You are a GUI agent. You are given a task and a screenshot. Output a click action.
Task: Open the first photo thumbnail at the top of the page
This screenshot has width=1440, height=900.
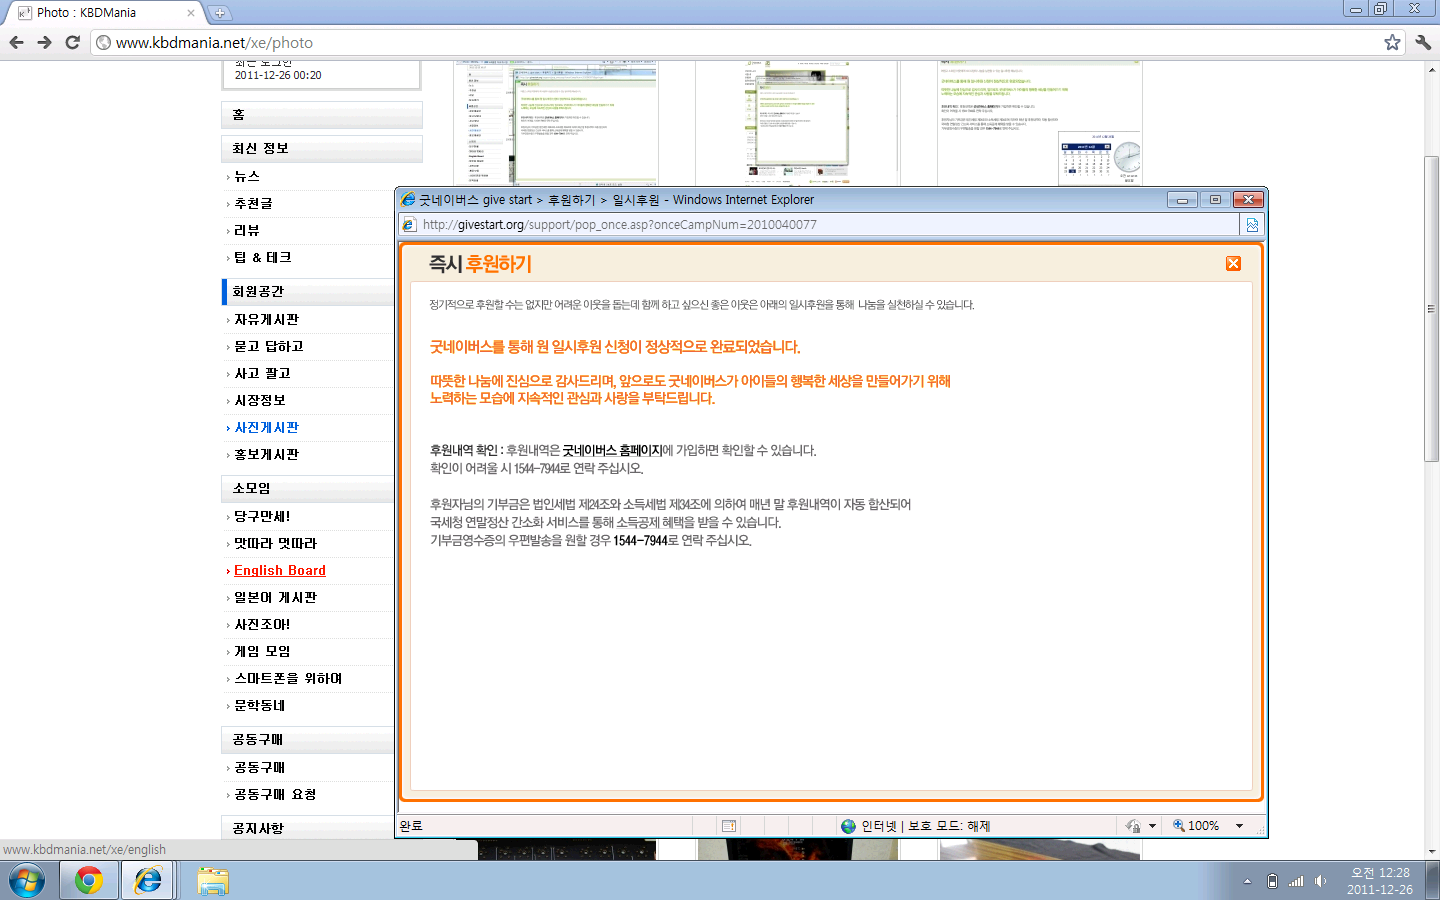557,123
